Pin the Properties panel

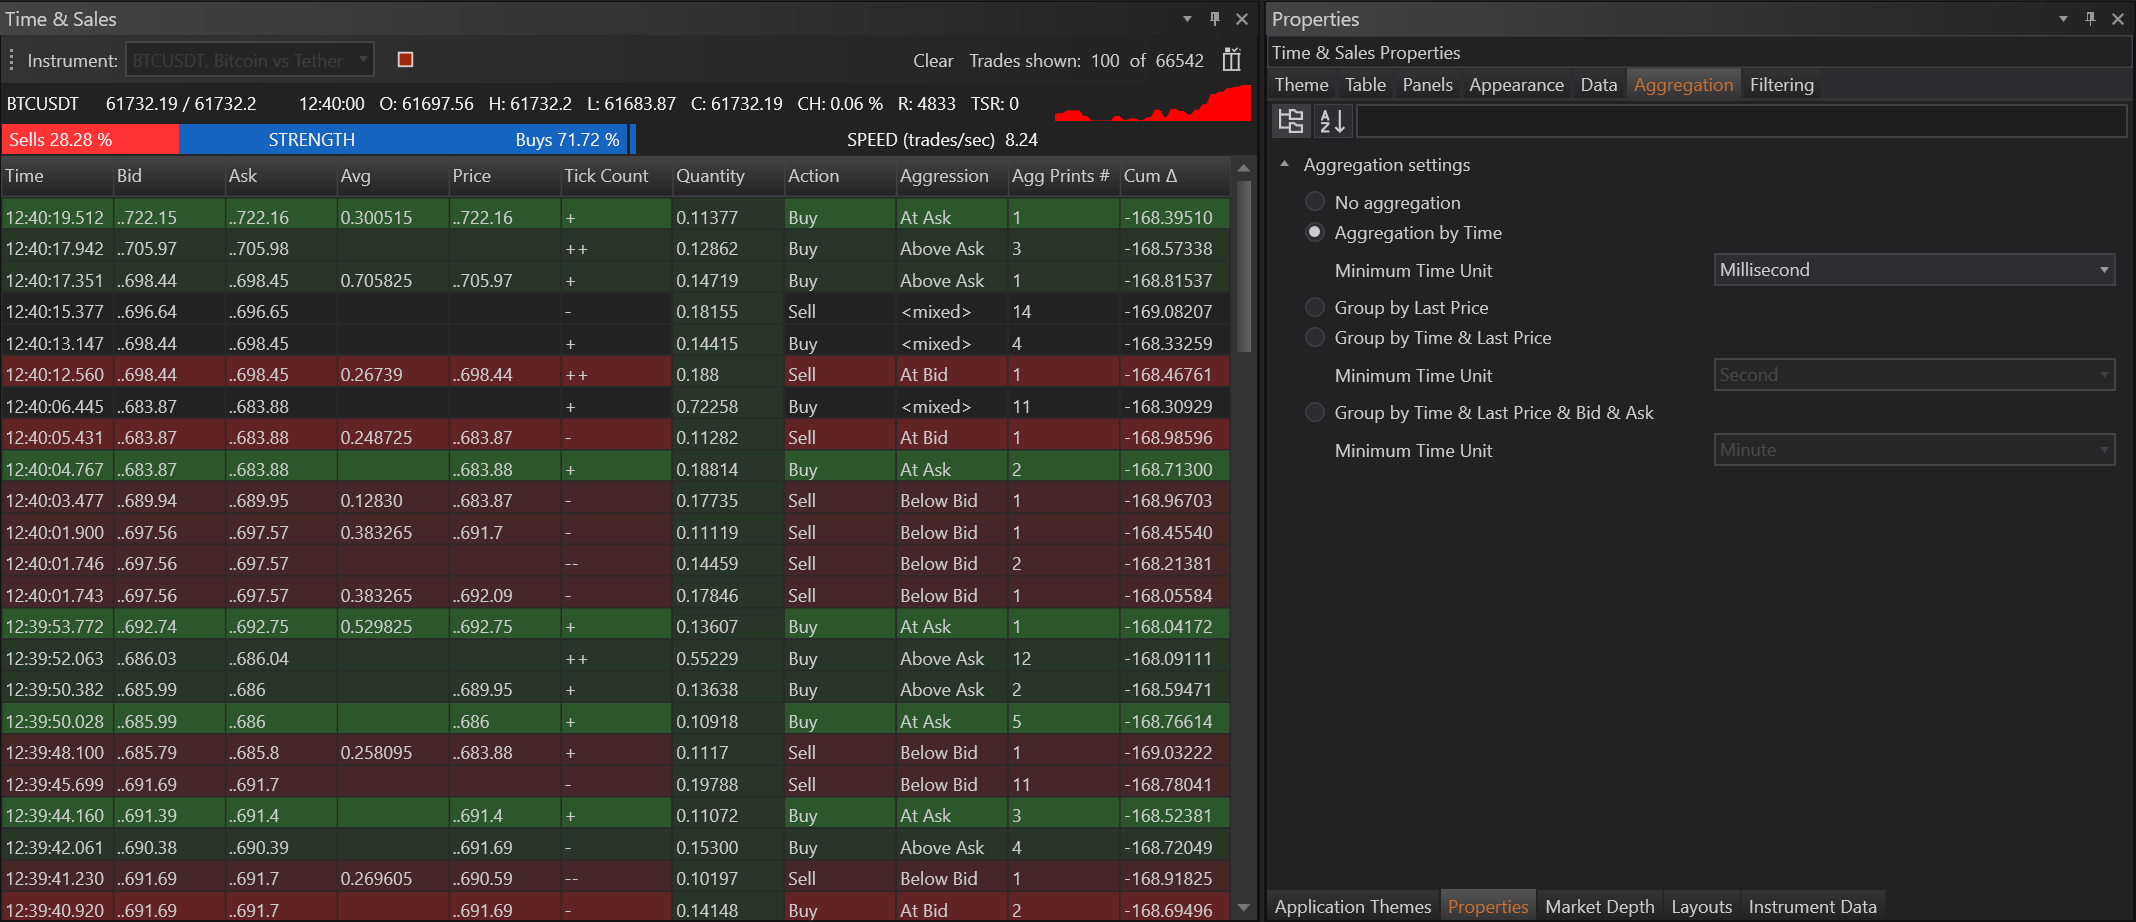(x=2090, y=19)
